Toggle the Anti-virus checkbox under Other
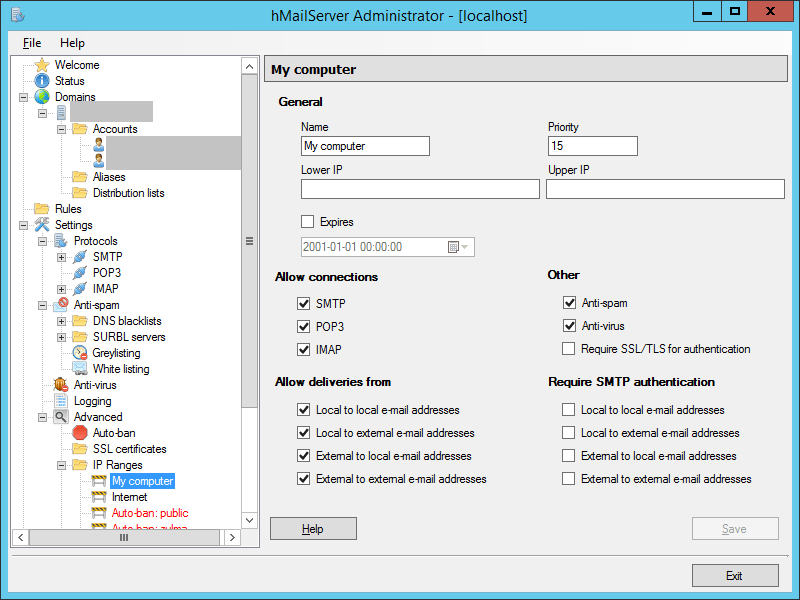The image size is (800, 600). pyautogui.click(x=569, y=326)
